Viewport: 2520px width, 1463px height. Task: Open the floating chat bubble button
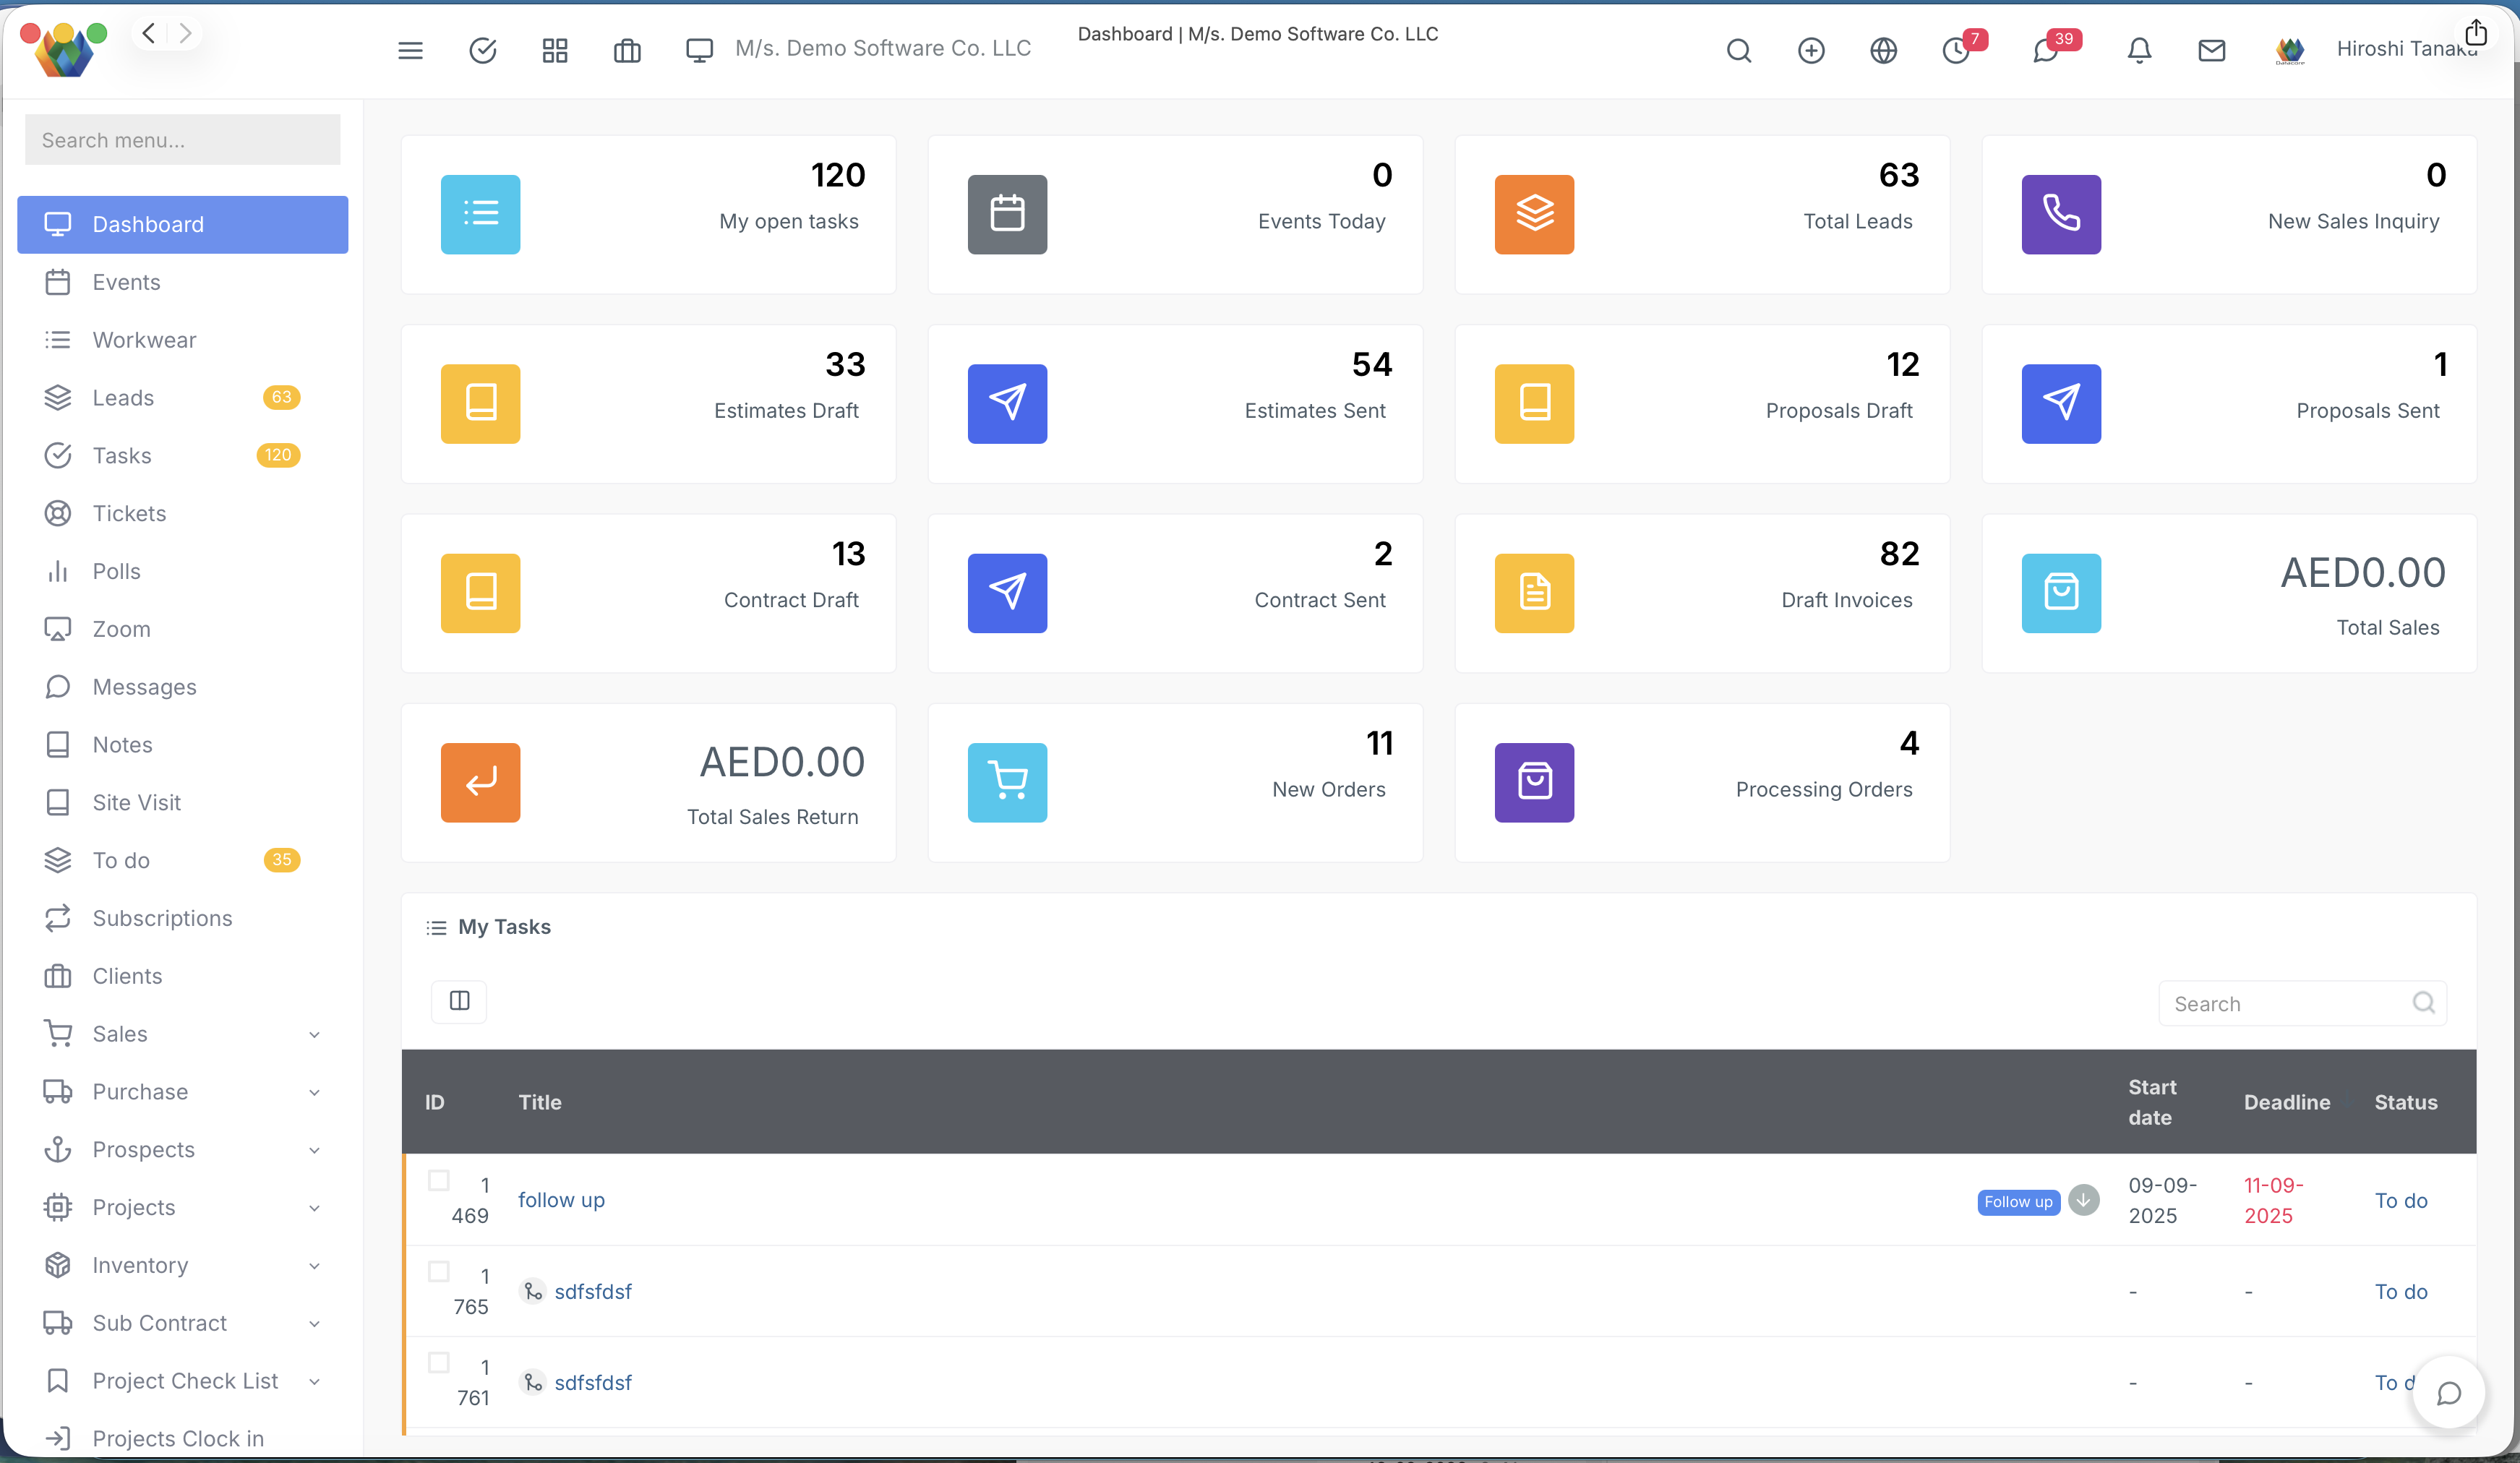coord(2448,1393)
